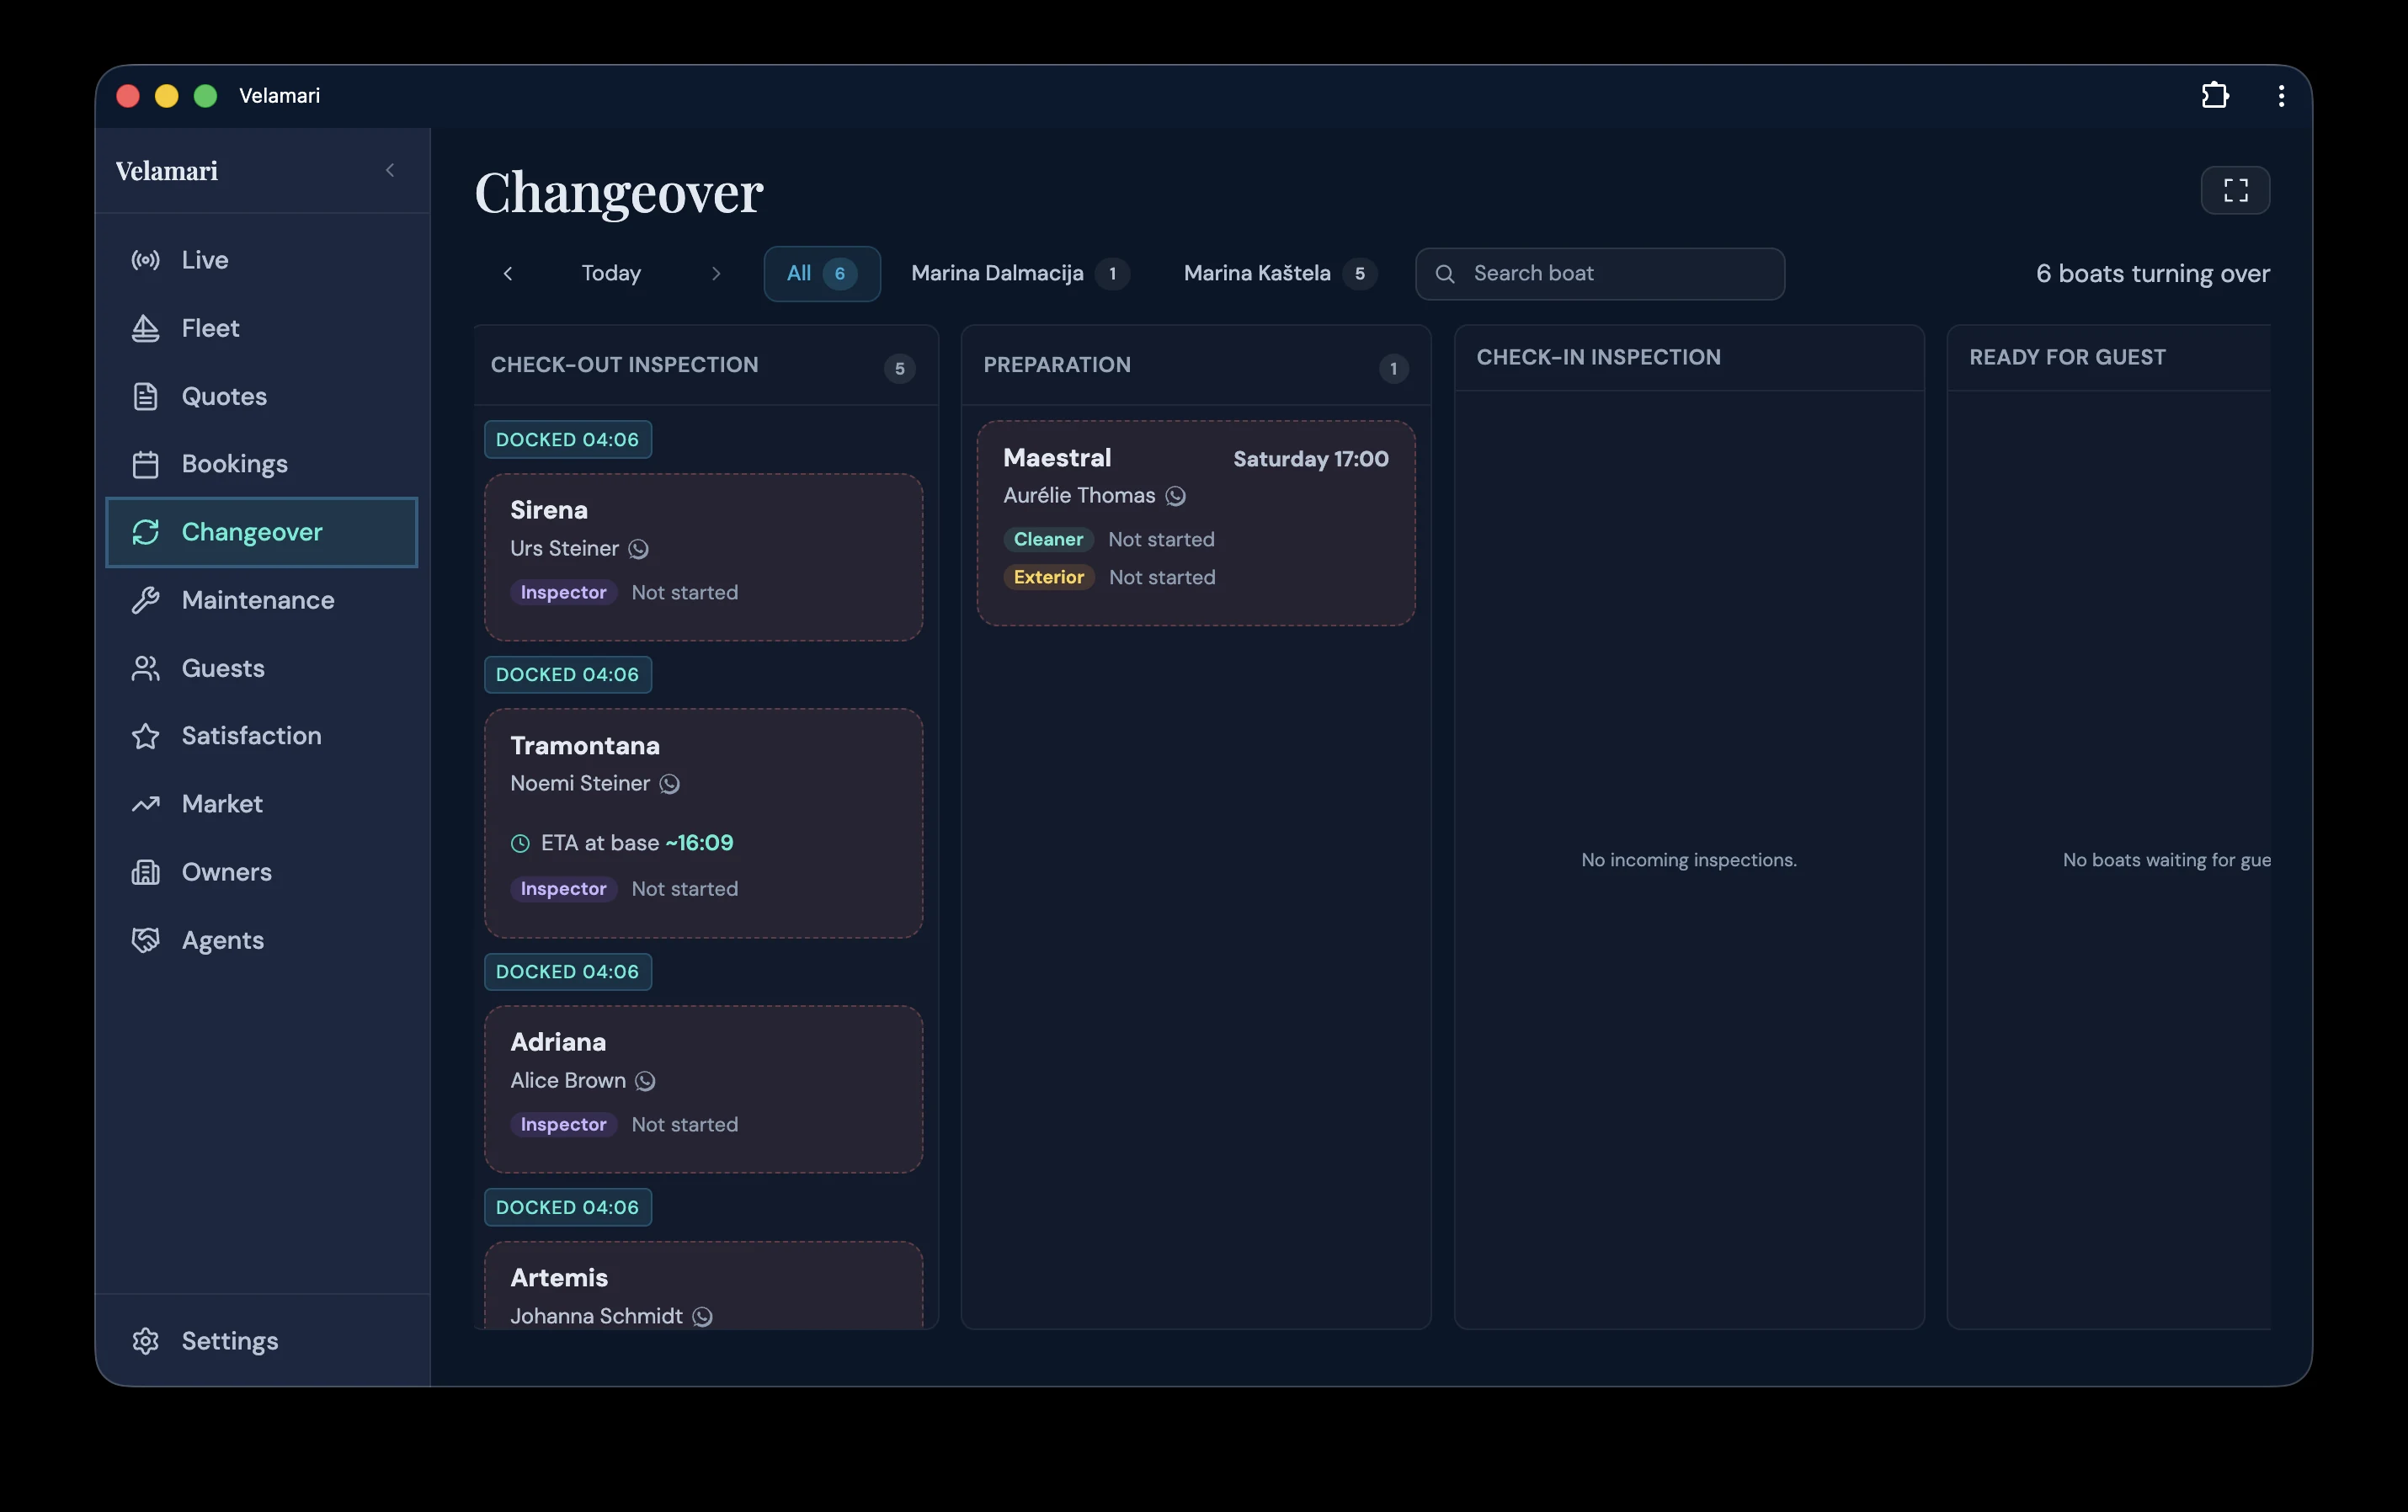Open the Live view icon
This screenshot has height=1512, width=2408.
pyautogui.click(x=146, y=260)
